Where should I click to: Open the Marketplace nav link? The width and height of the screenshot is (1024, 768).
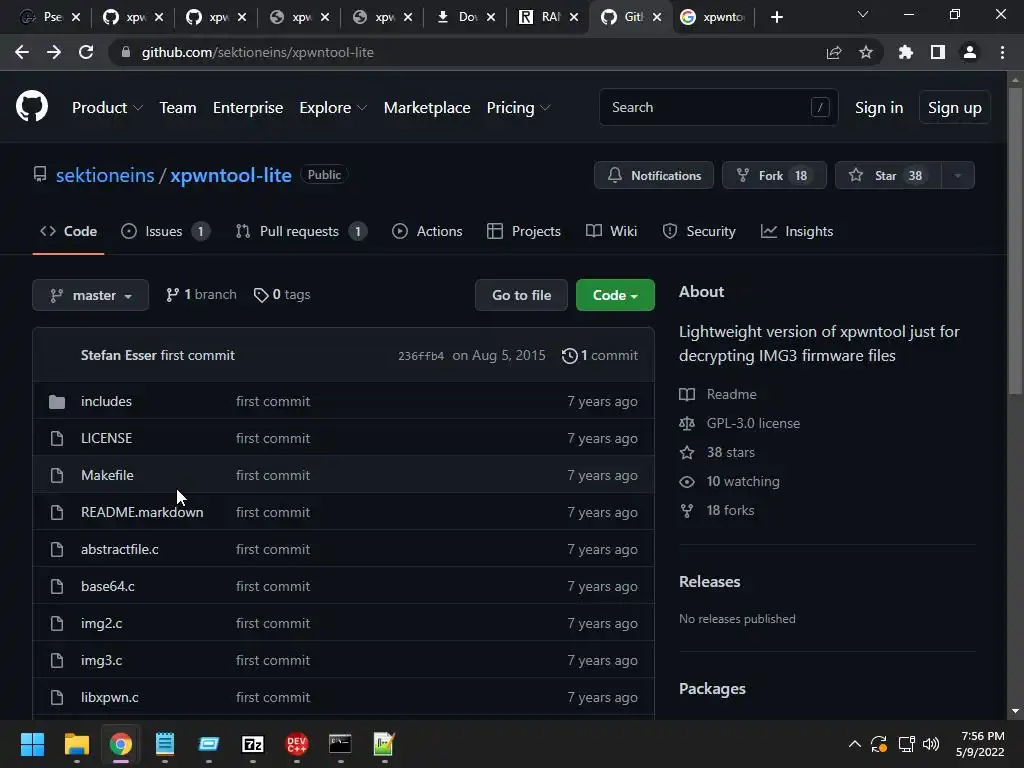[427, 108]
